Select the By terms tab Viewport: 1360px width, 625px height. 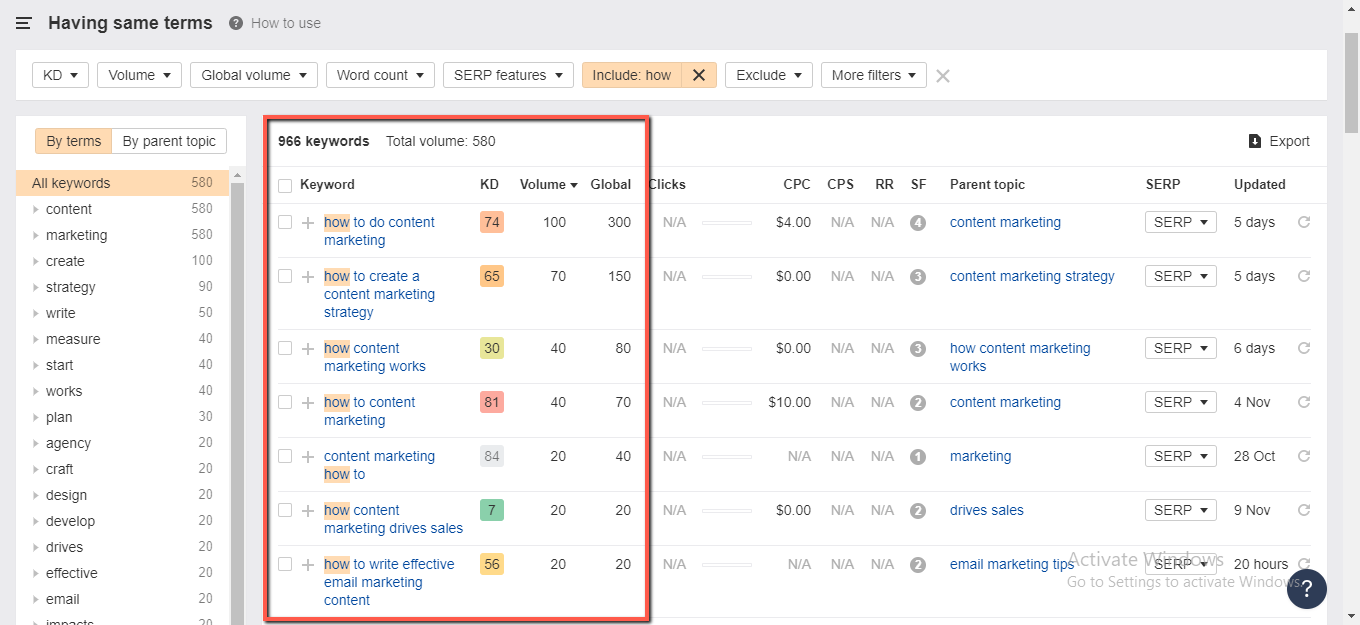pos(74,141)
